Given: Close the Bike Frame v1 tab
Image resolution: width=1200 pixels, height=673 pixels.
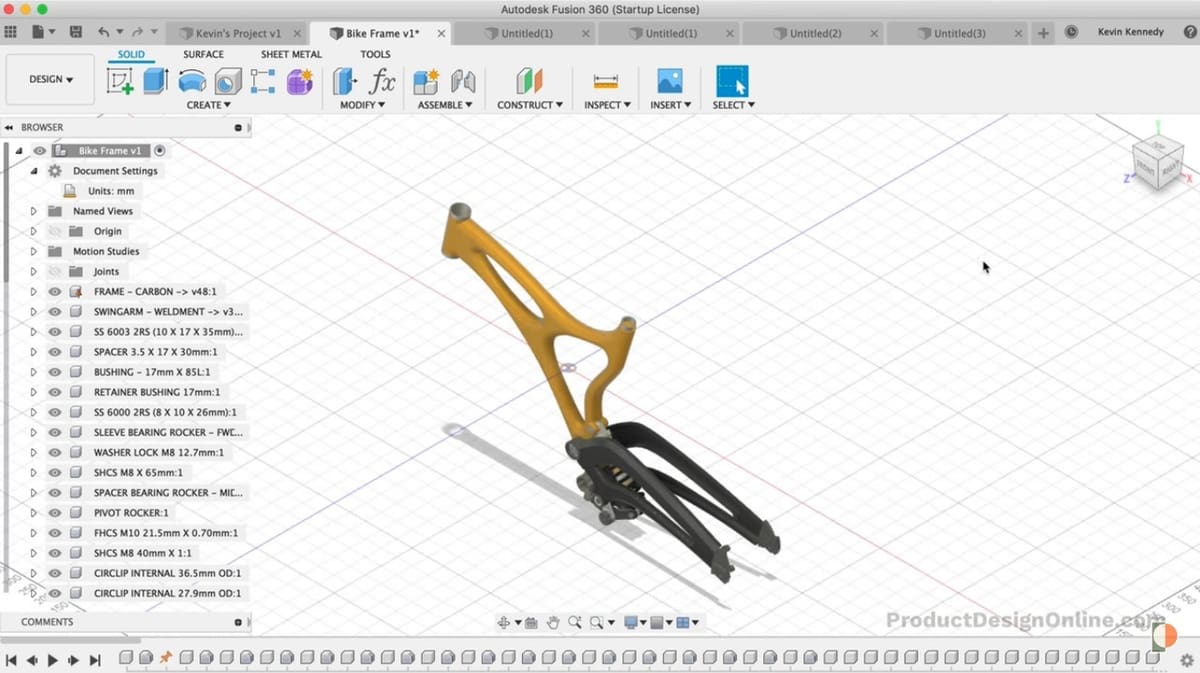Looking at the screenshot, I should coord(440,33).
